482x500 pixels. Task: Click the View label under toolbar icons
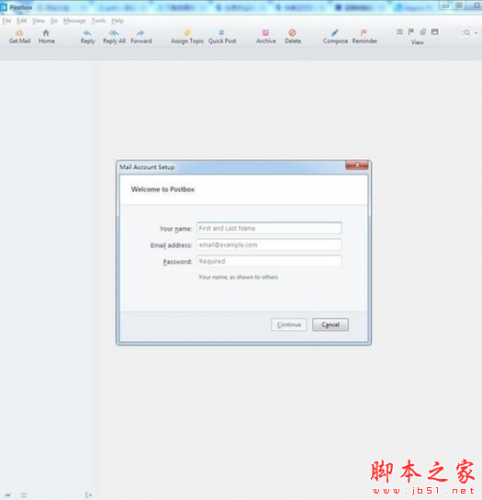click(x=417, y=42)
